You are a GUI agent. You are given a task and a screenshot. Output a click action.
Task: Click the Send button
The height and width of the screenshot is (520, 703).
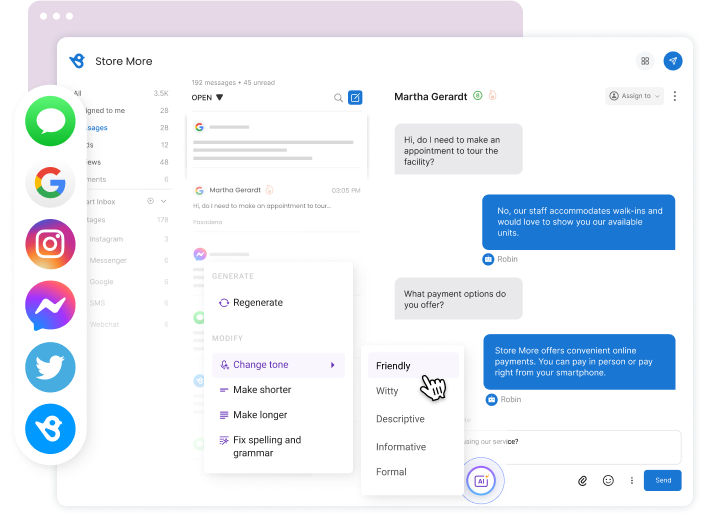[x=663, y=480]
